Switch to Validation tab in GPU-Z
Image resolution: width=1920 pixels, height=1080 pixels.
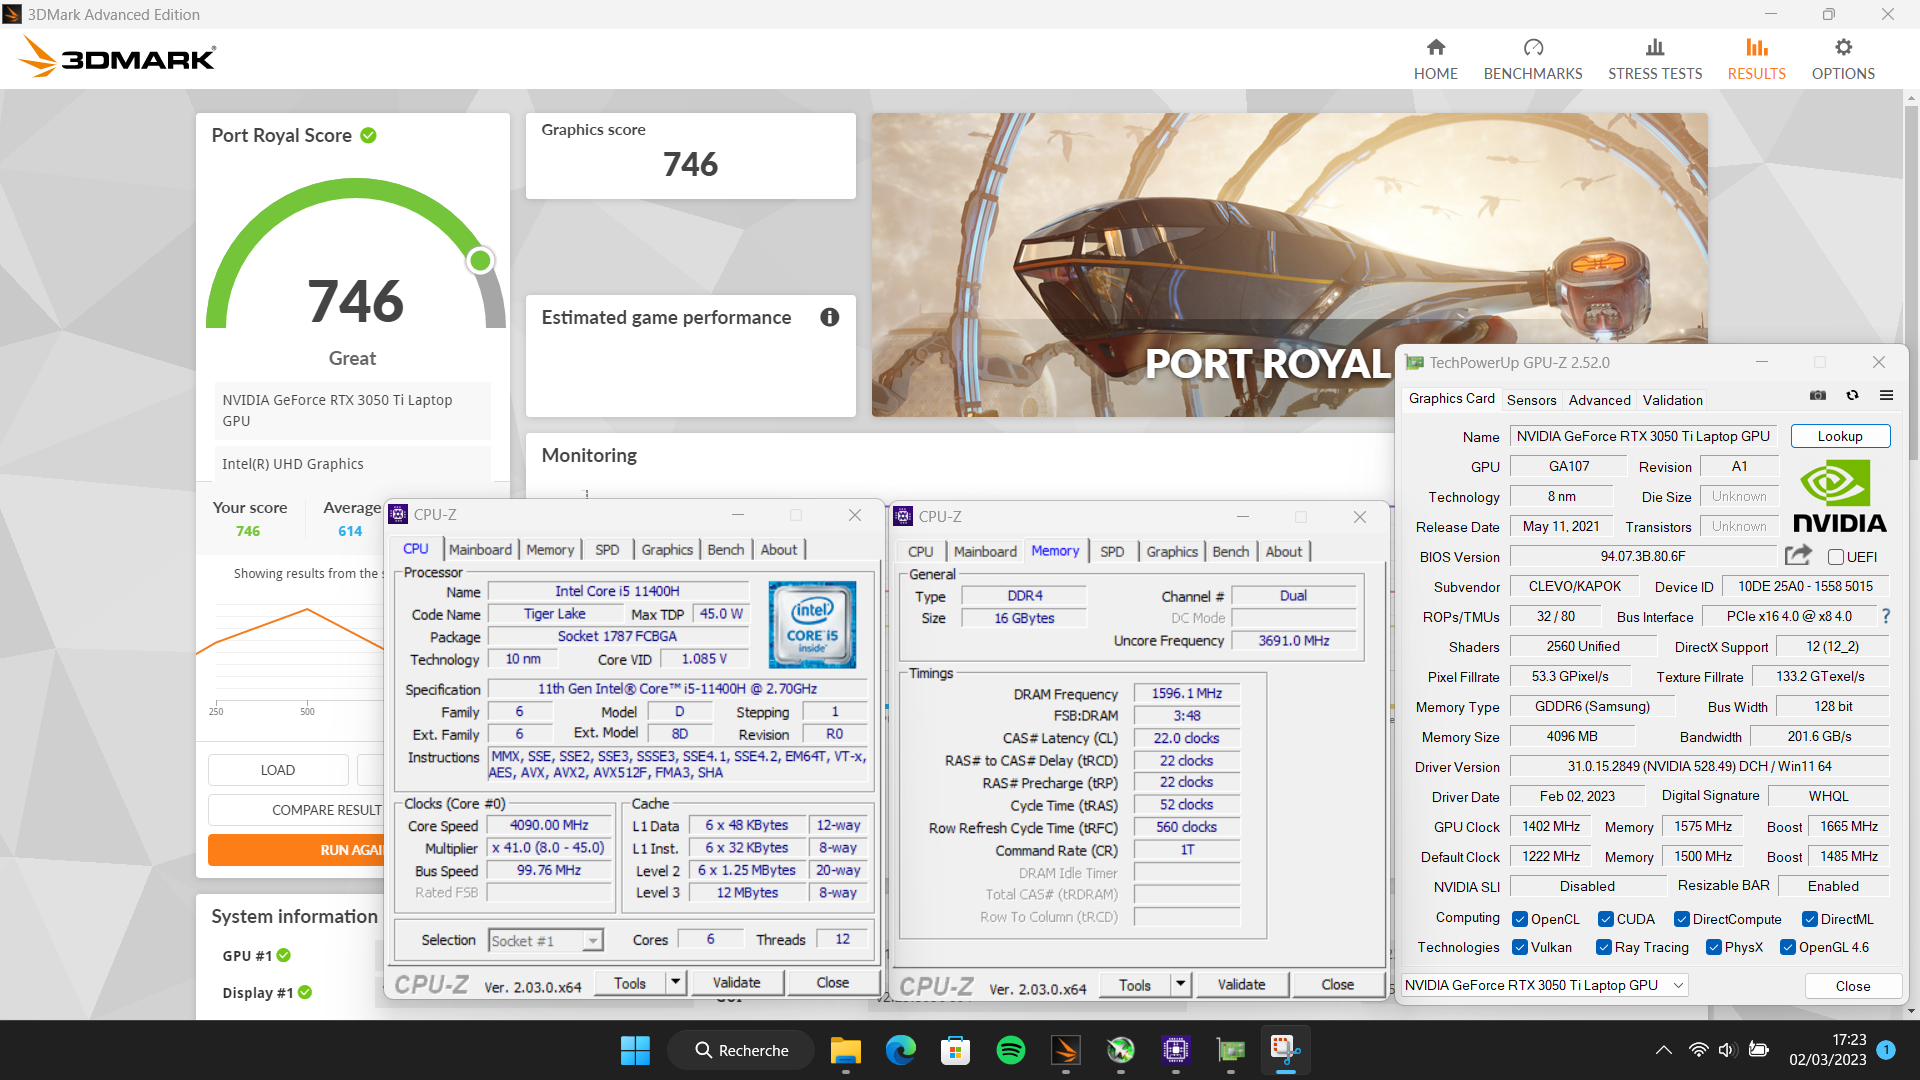pyautogui.click(x=1672, y=400)
